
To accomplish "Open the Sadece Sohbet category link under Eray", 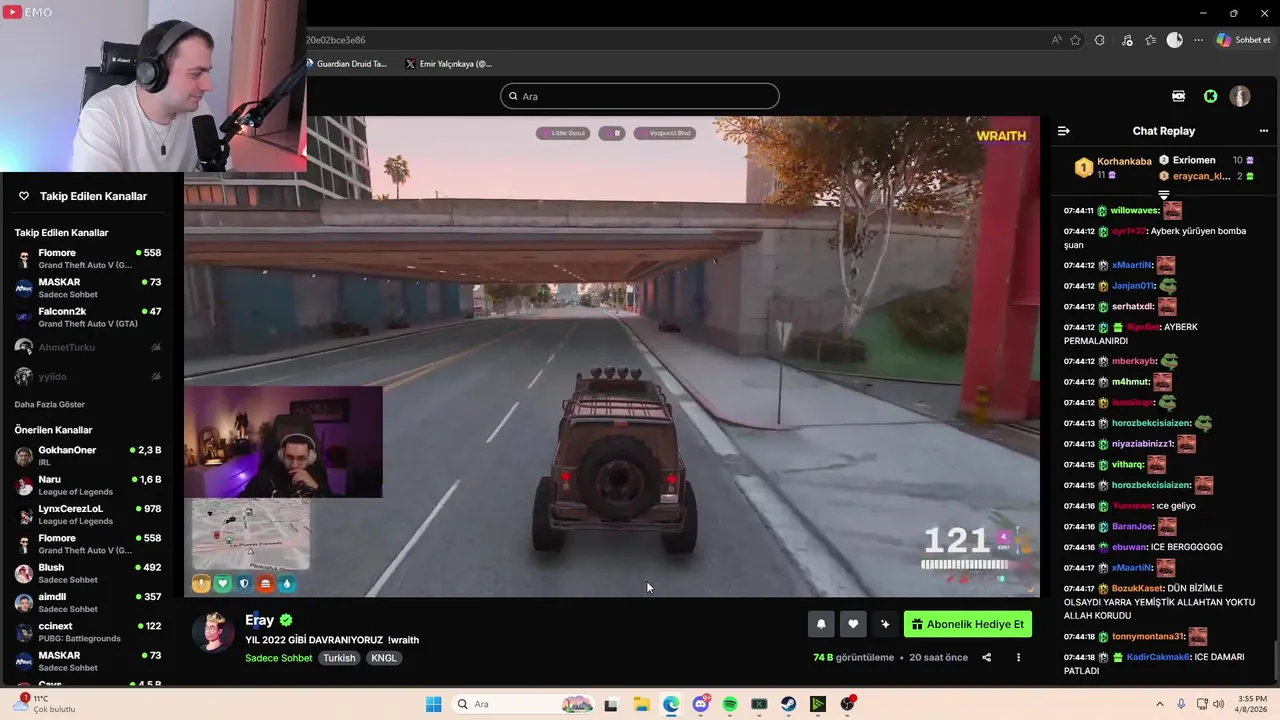I will tap(279, 658).
